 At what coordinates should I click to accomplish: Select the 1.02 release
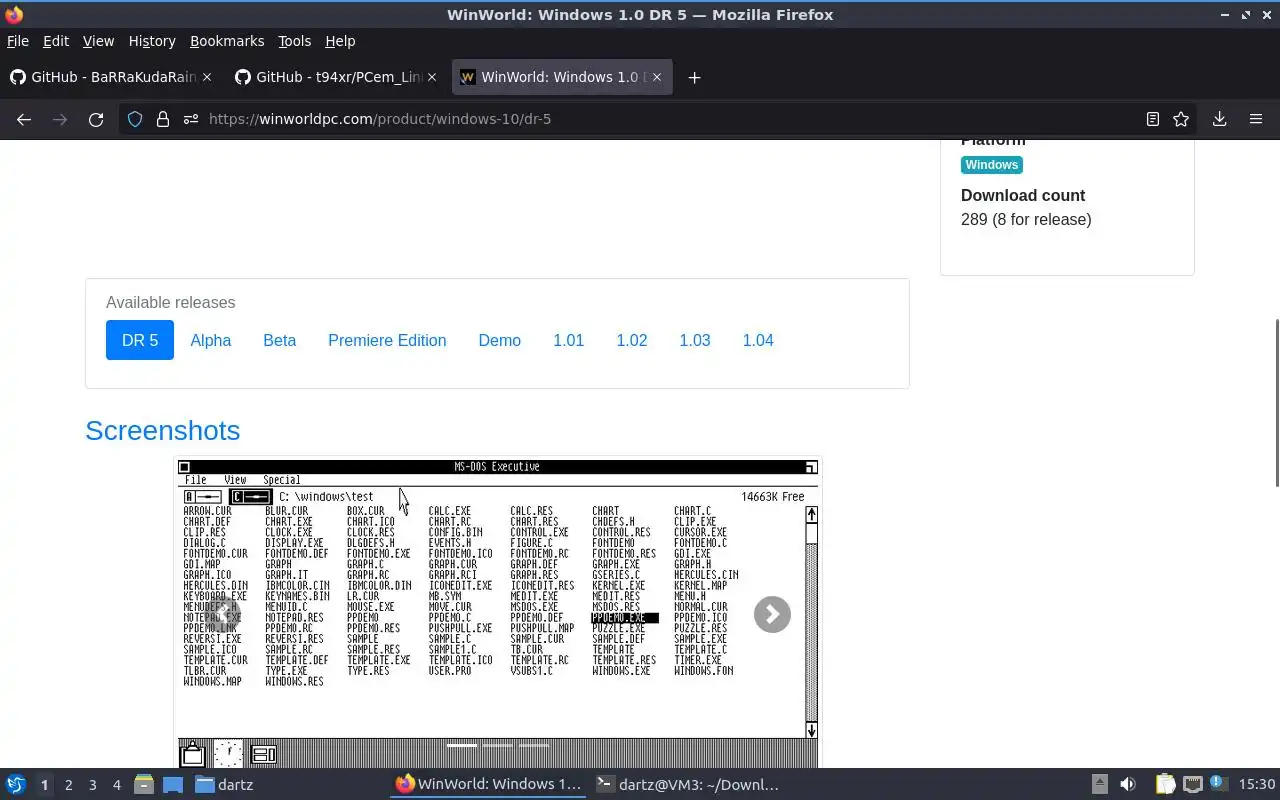(x=632, y=340)
